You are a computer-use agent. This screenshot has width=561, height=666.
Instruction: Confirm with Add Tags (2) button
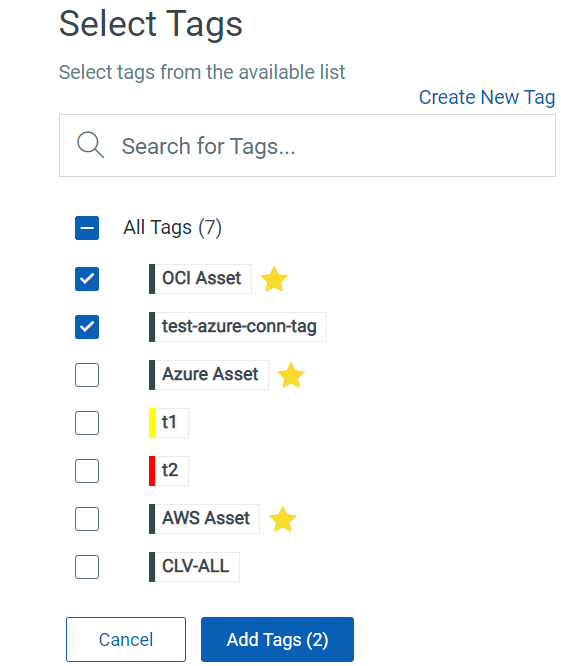click(x=277, y=639)
